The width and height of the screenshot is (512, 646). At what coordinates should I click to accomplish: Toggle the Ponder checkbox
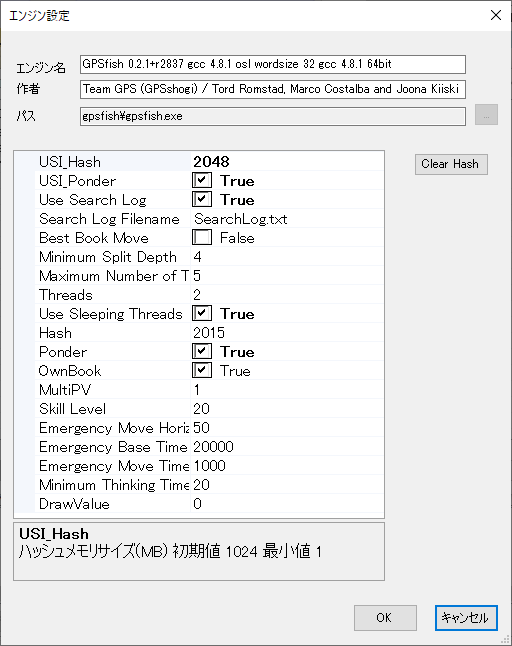[202, 351]
